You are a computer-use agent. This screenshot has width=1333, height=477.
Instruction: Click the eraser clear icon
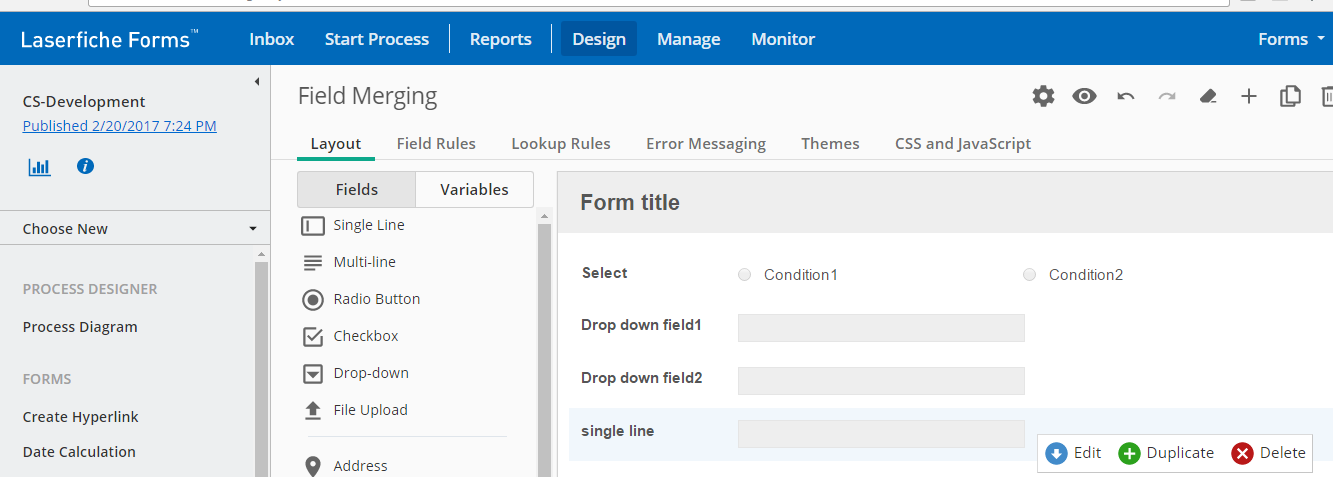tap(1207, 96)
